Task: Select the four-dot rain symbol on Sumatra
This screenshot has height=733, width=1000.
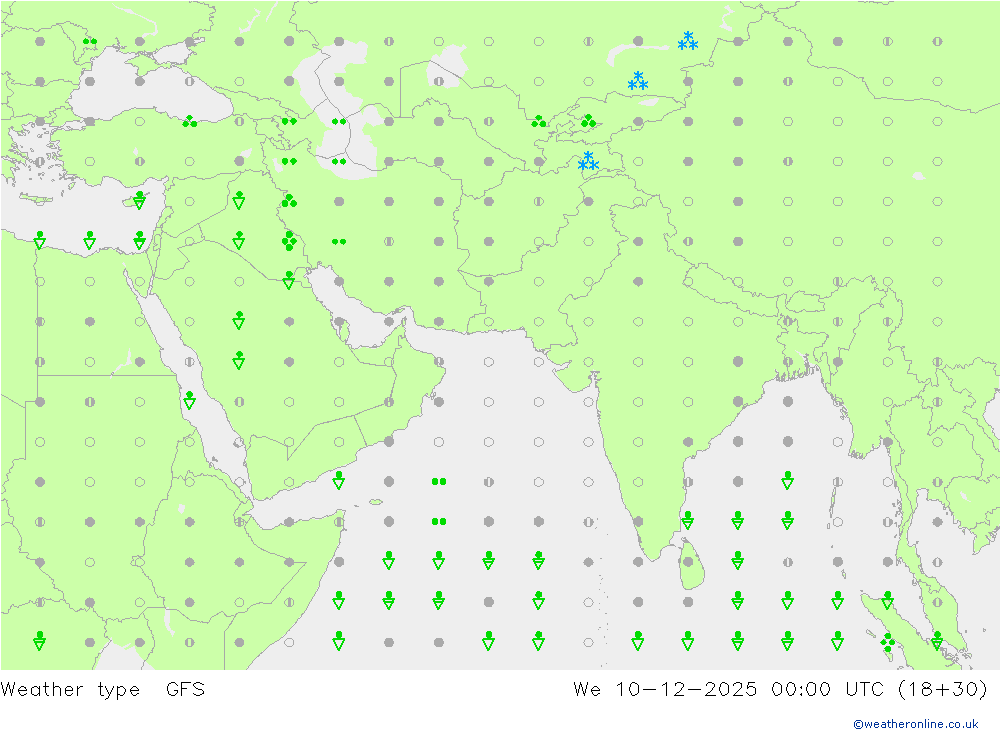Action: tap(887, 642)
